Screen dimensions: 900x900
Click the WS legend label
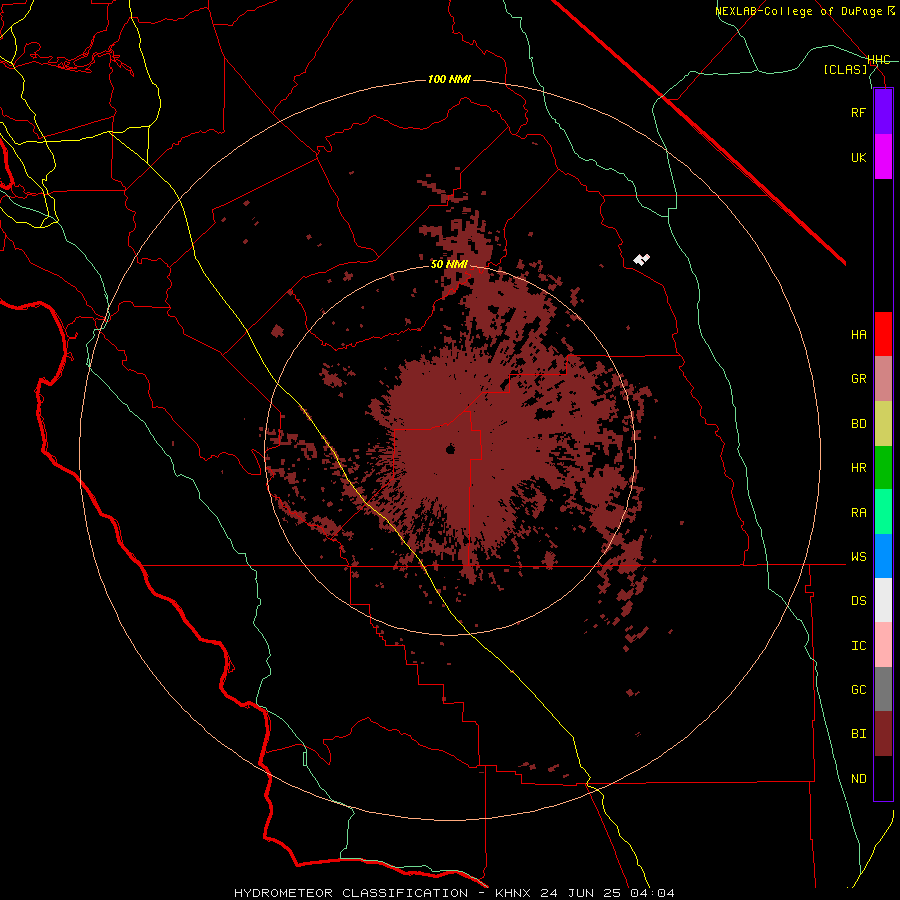pyautogui.click(x=858, y=557)
